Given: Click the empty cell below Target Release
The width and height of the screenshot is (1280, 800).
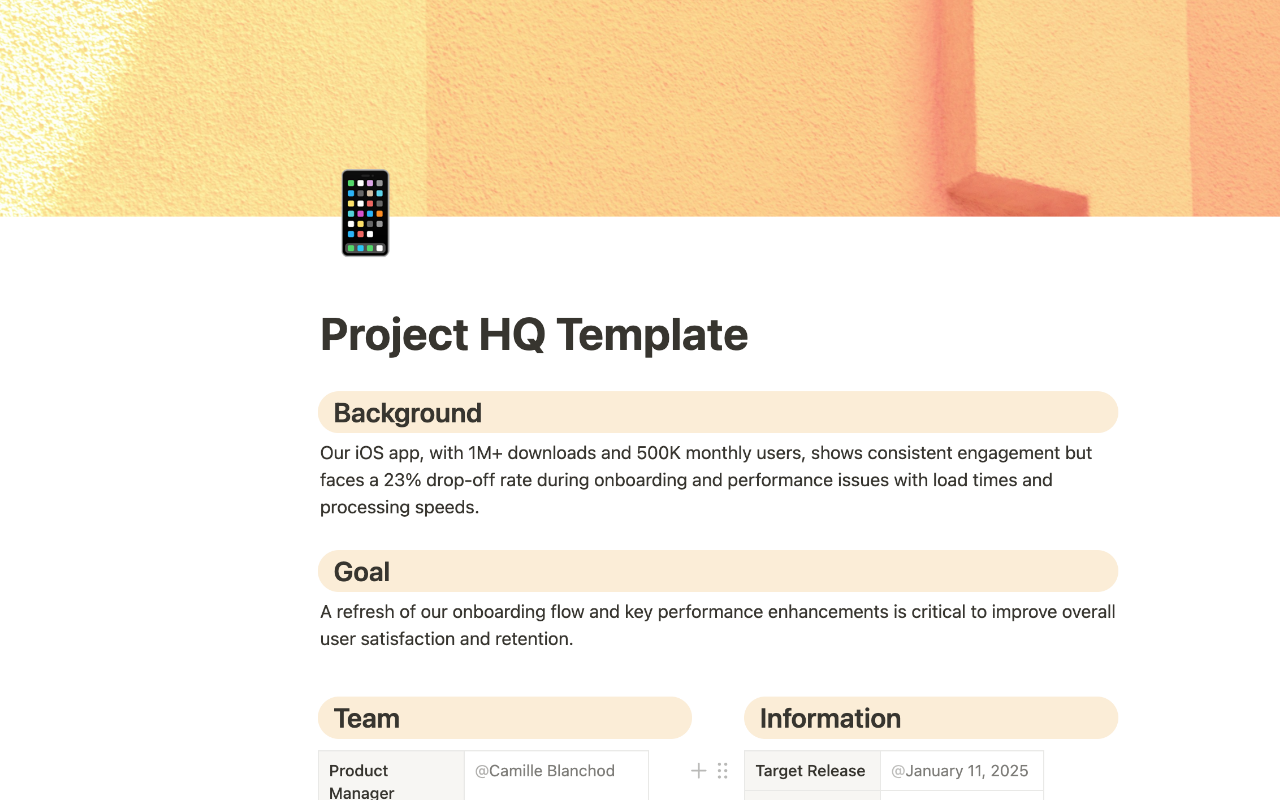Looking at the screenshot, I should [813, 796].
